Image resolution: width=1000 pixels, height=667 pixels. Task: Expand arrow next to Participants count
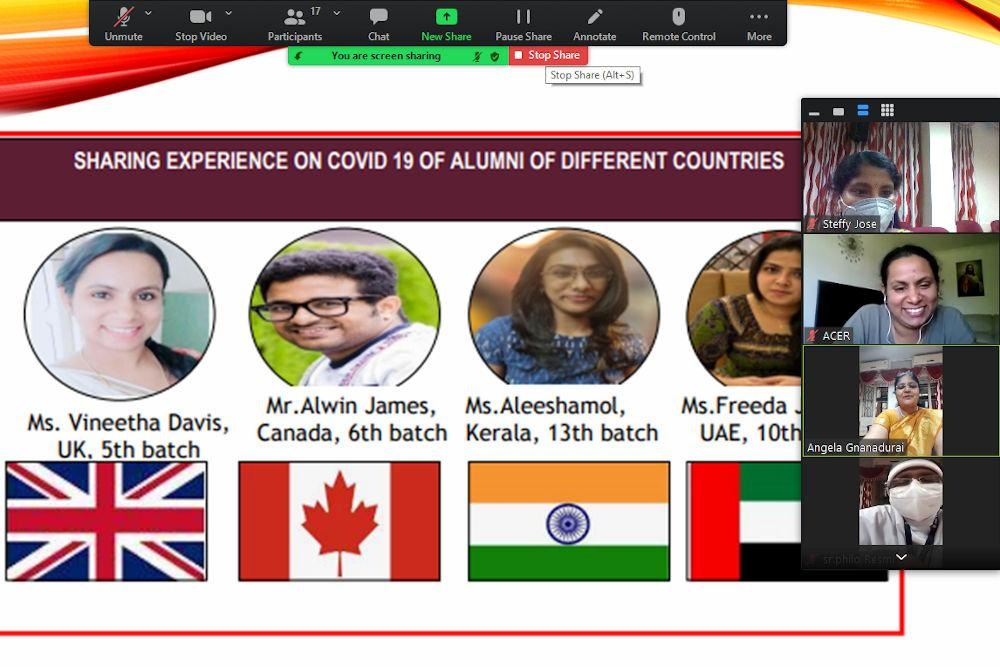[336, 13]
